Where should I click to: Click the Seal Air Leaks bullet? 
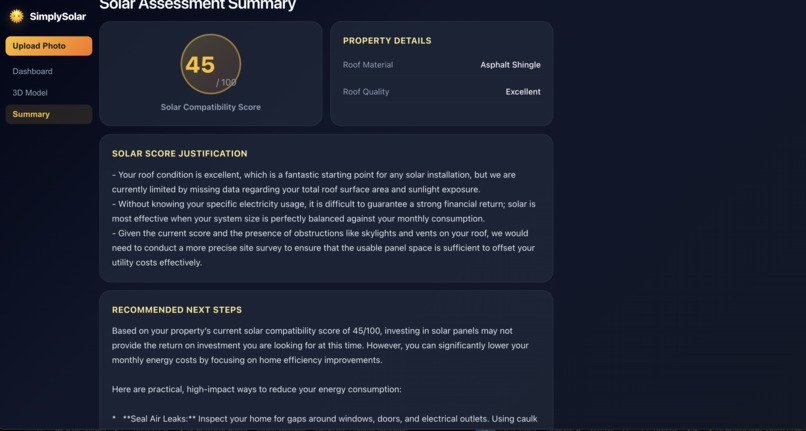coord(325,419)
